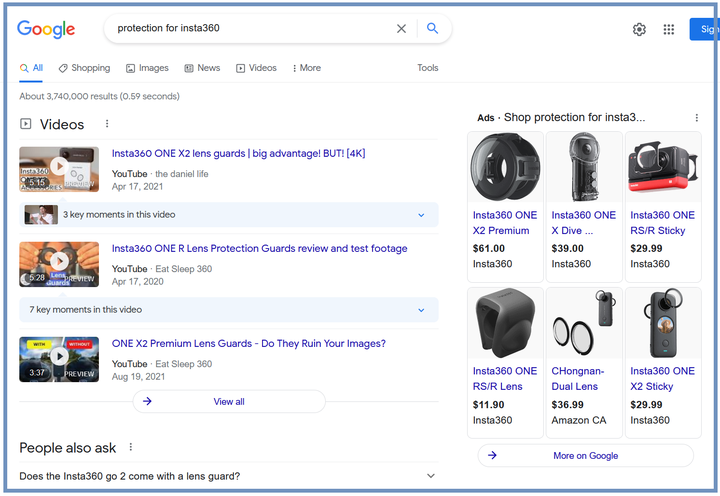
Task: Click the View all videos button
Action: (x=229, y=401)
